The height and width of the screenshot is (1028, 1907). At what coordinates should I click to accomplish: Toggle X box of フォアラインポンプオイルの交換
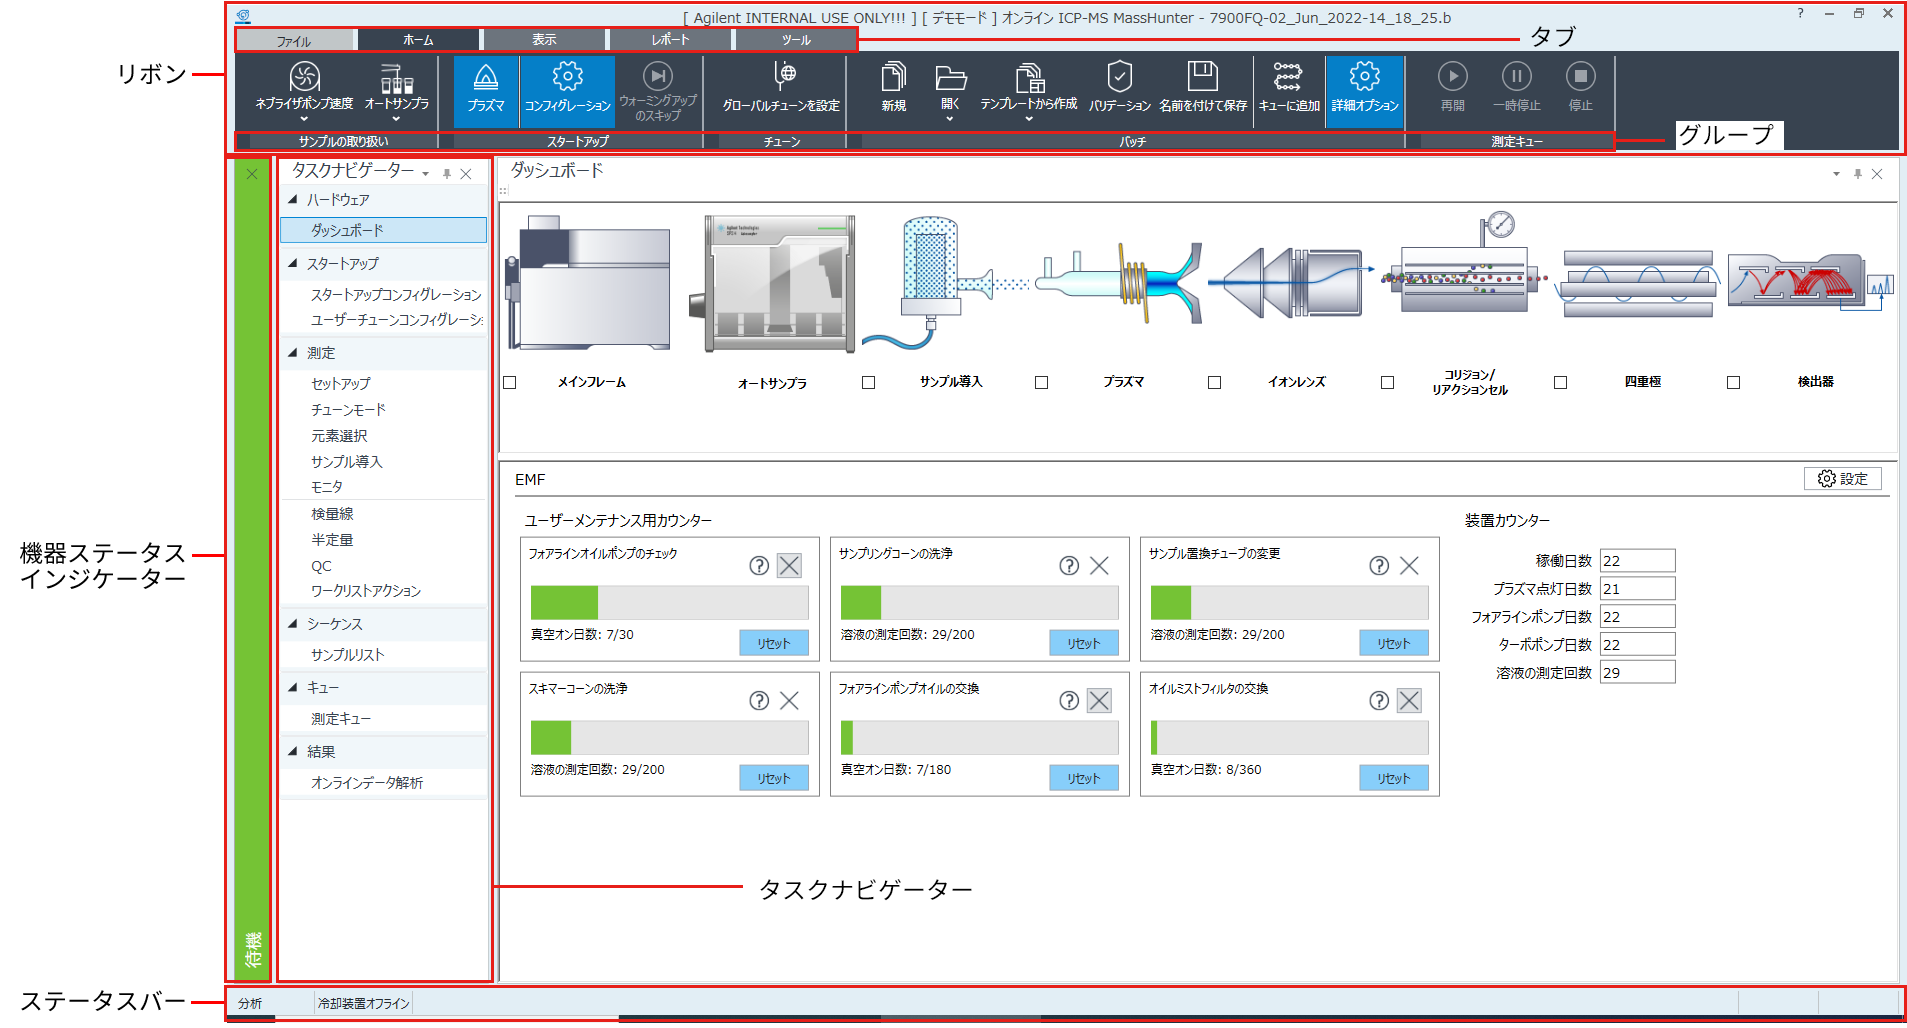pyautogui.click(x=1099, y=701)
